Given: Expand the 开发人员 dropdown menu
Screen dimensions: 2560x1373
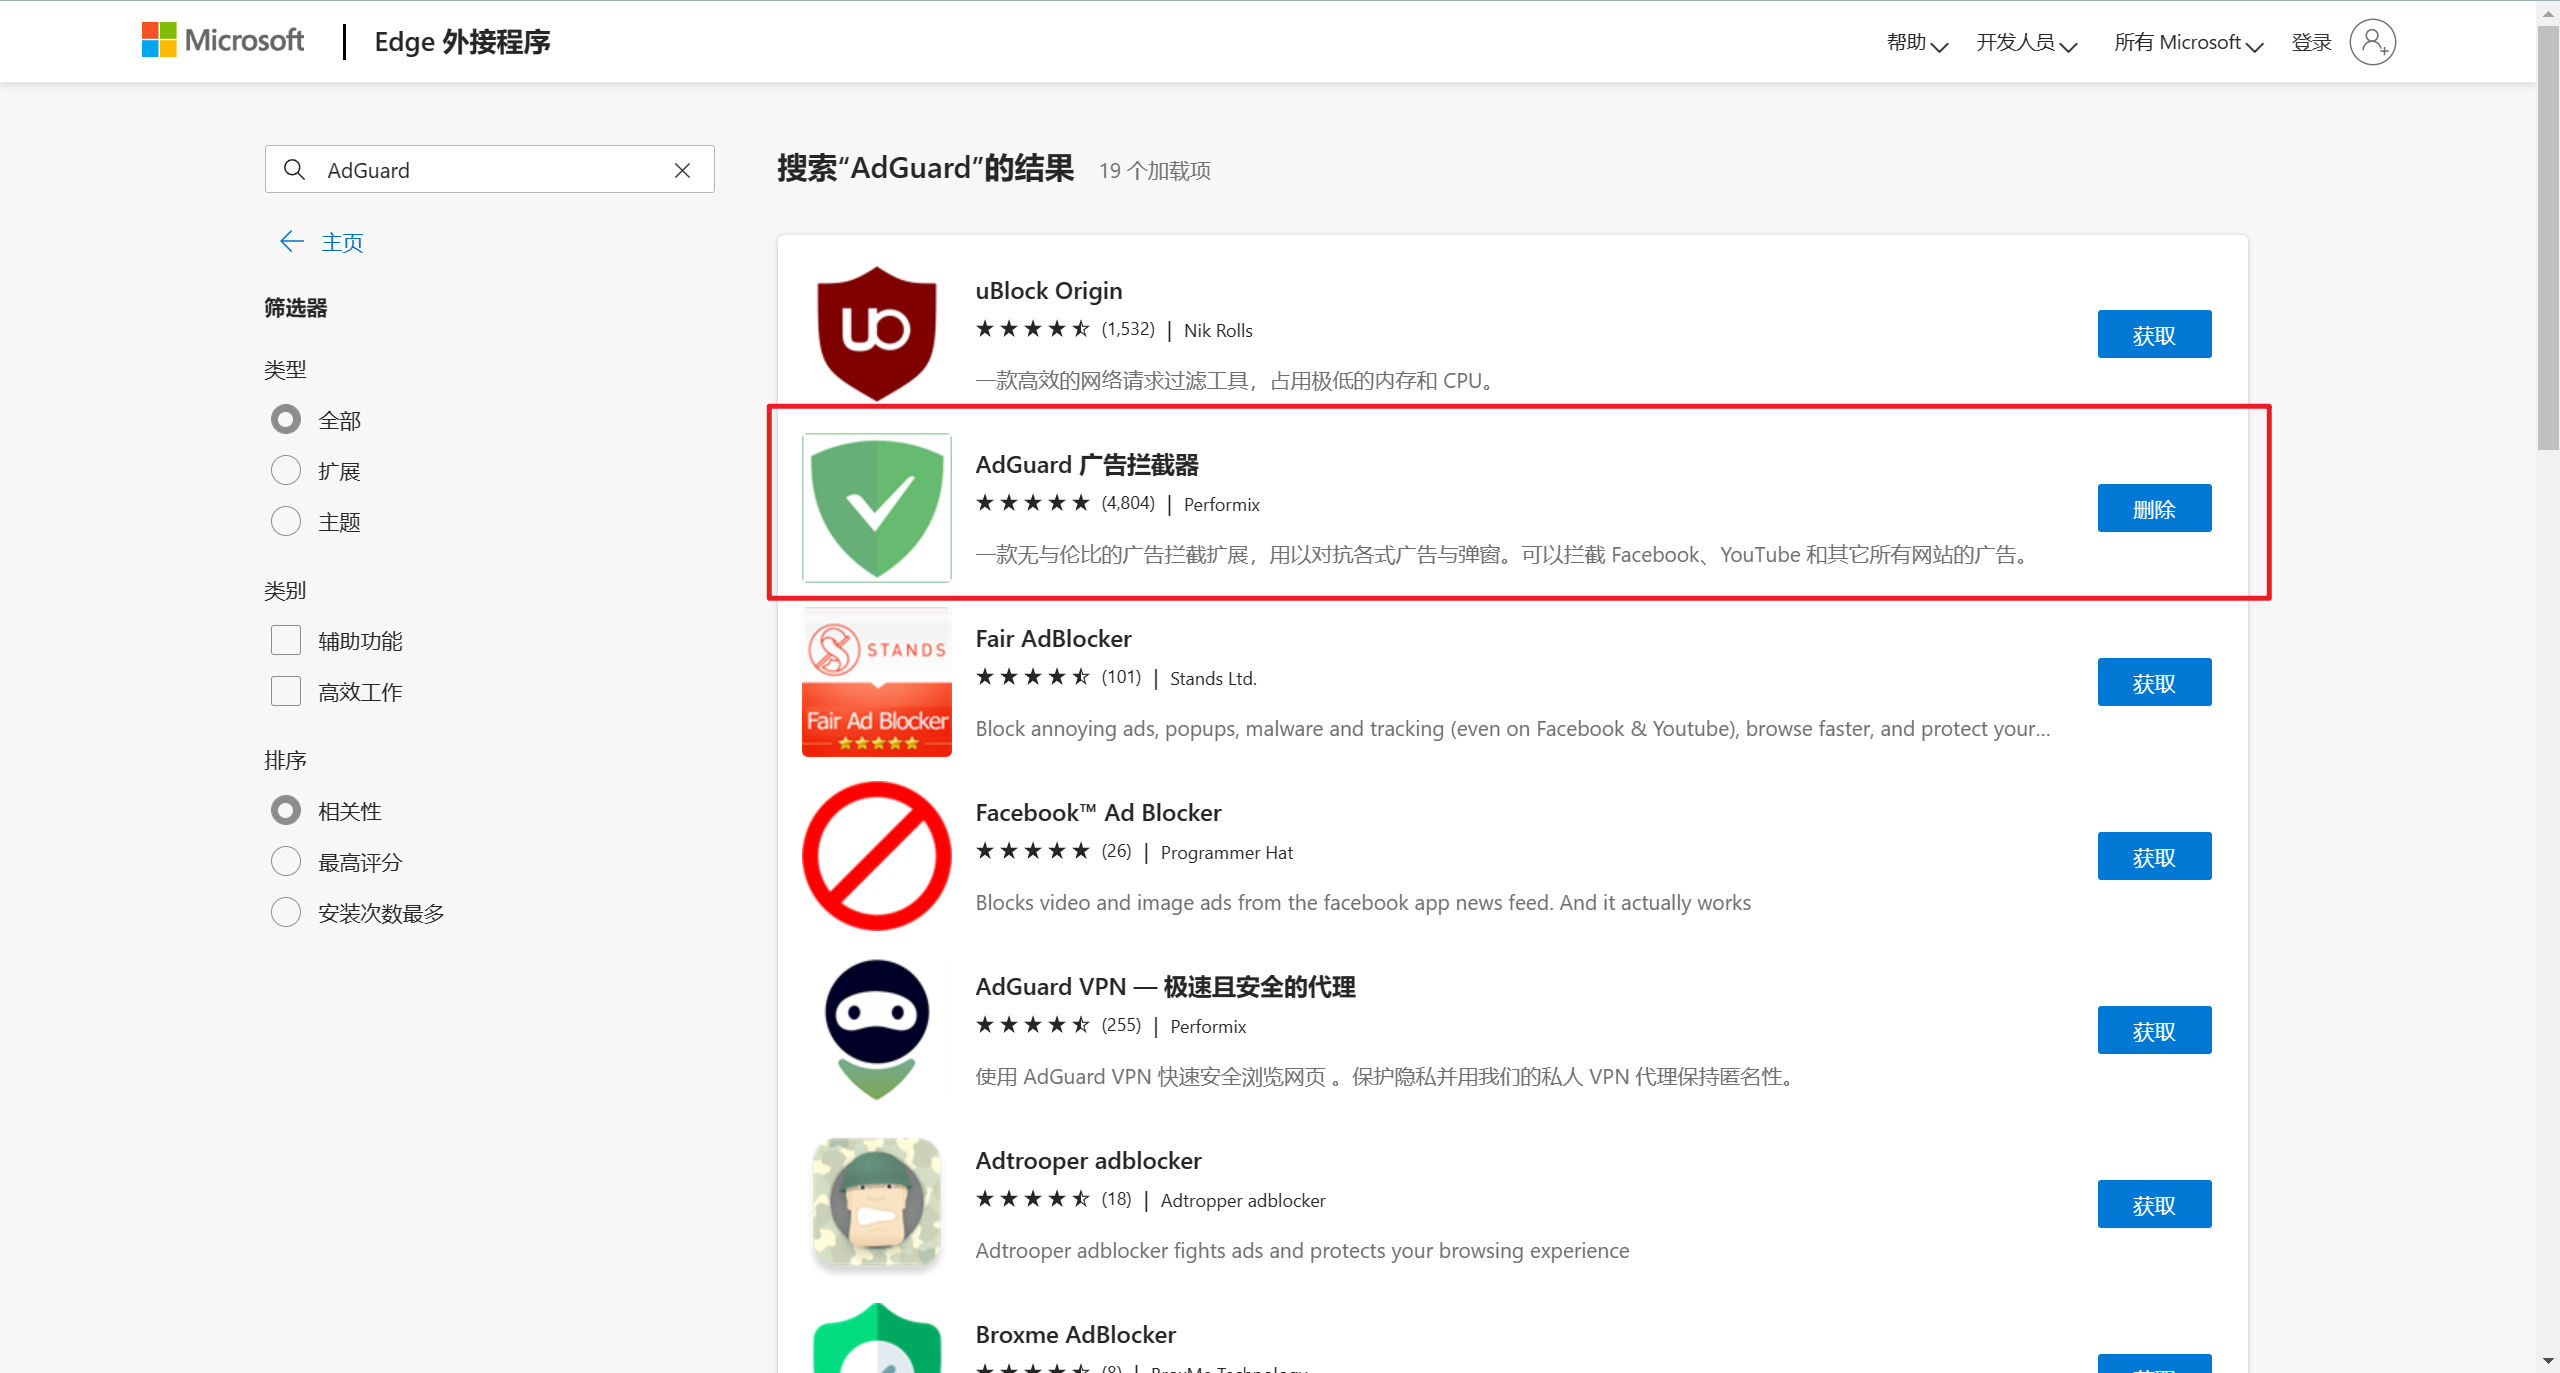Looking at the screenshot, I should (2026, 42).
